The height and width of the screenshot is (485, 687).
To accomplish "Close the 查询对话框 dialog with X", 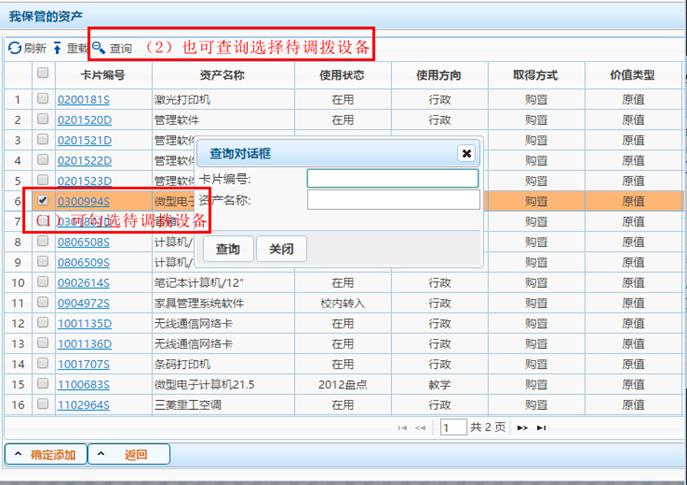I will pos(465,153).
